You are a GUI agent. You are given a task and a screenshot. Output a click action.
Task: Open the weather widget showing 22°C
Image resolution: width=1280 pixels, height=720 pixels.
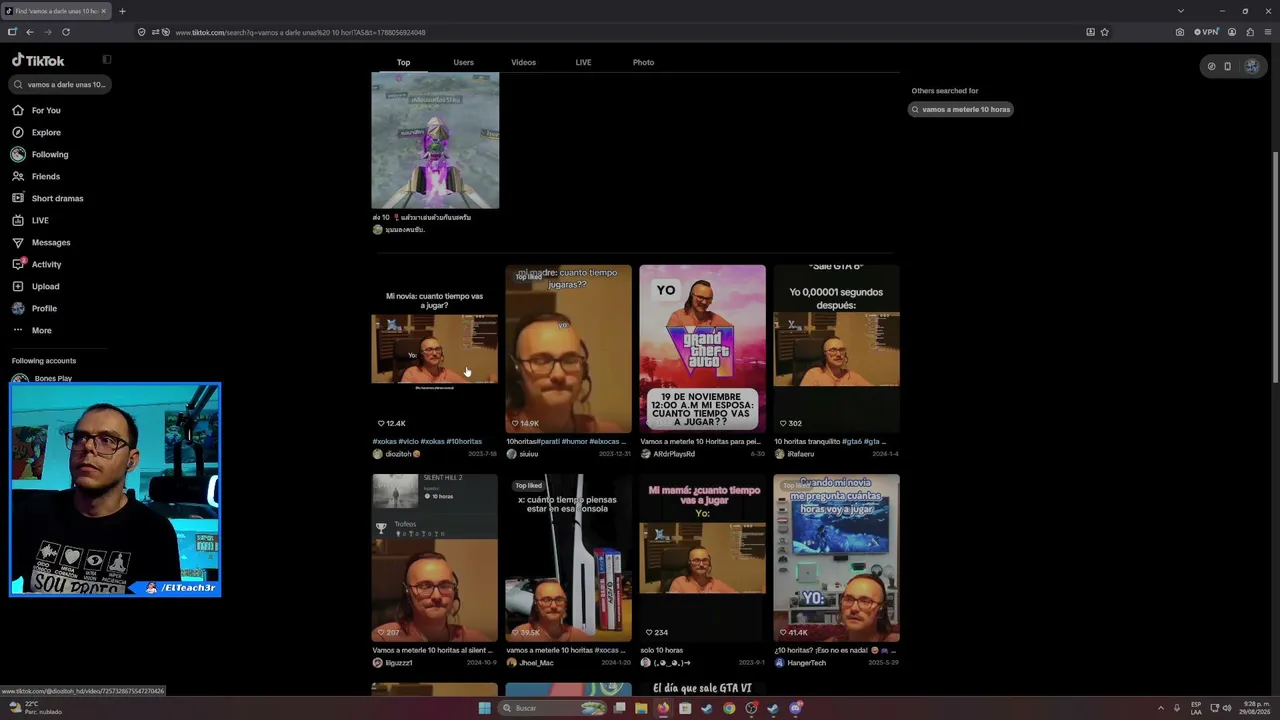click(x=36, y=708)
